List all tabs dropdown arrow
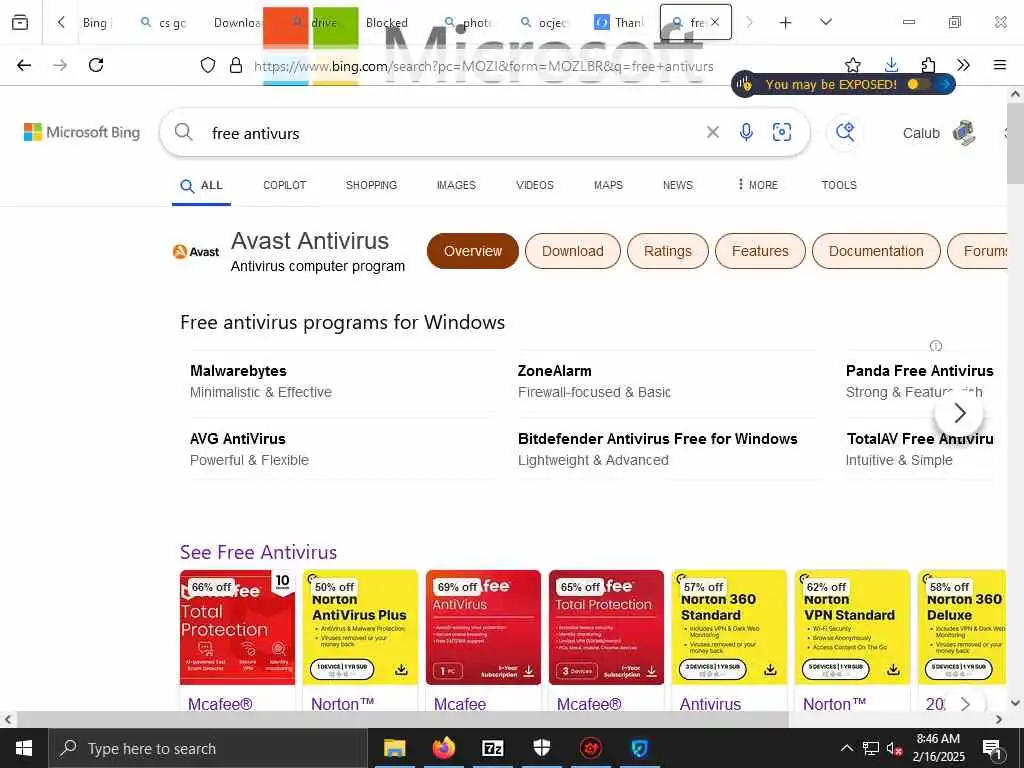Image resolution: width=1024 pixels, height=768 pixels. click(825, 22)
